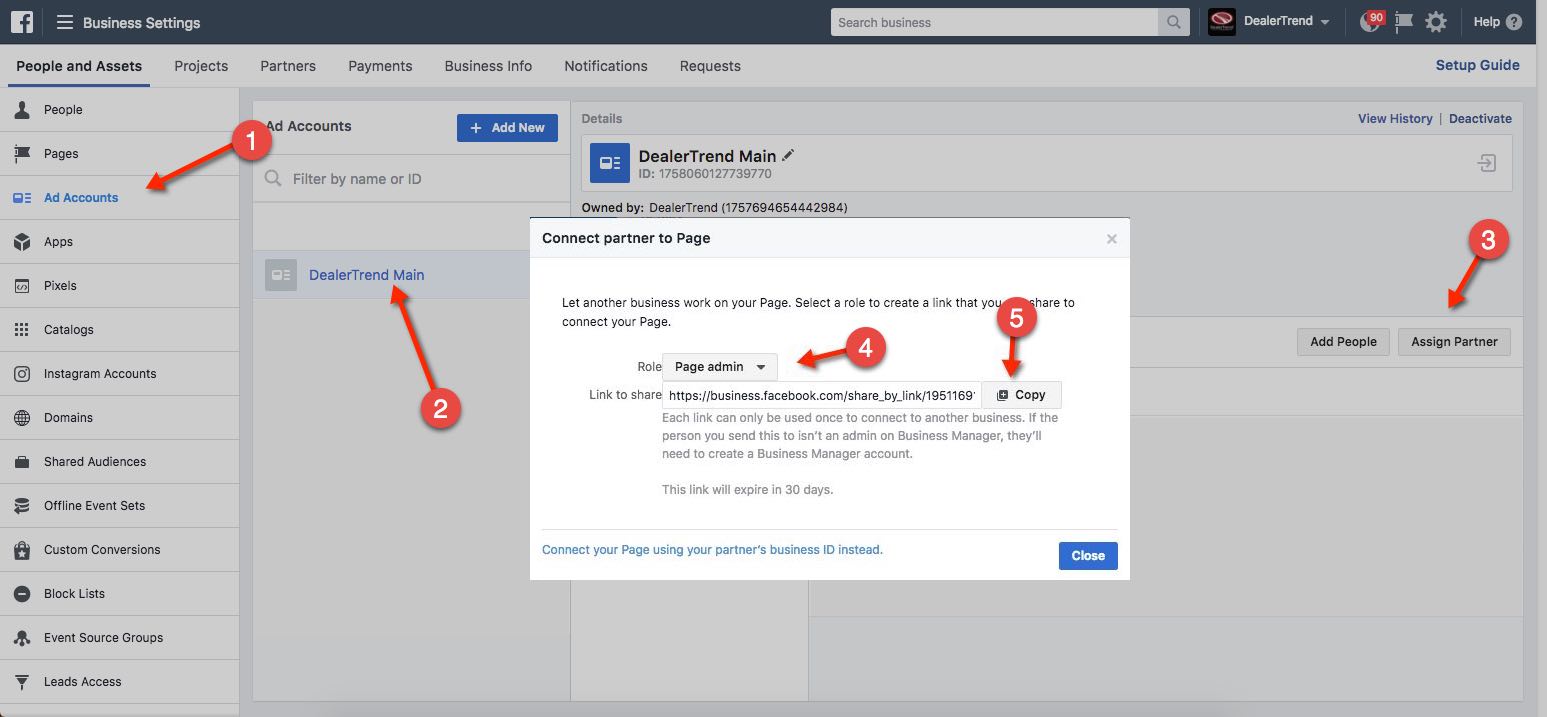1547x717 pixels.
Task: Click the Leads Access funnel icon
Action: click(22, 682)
